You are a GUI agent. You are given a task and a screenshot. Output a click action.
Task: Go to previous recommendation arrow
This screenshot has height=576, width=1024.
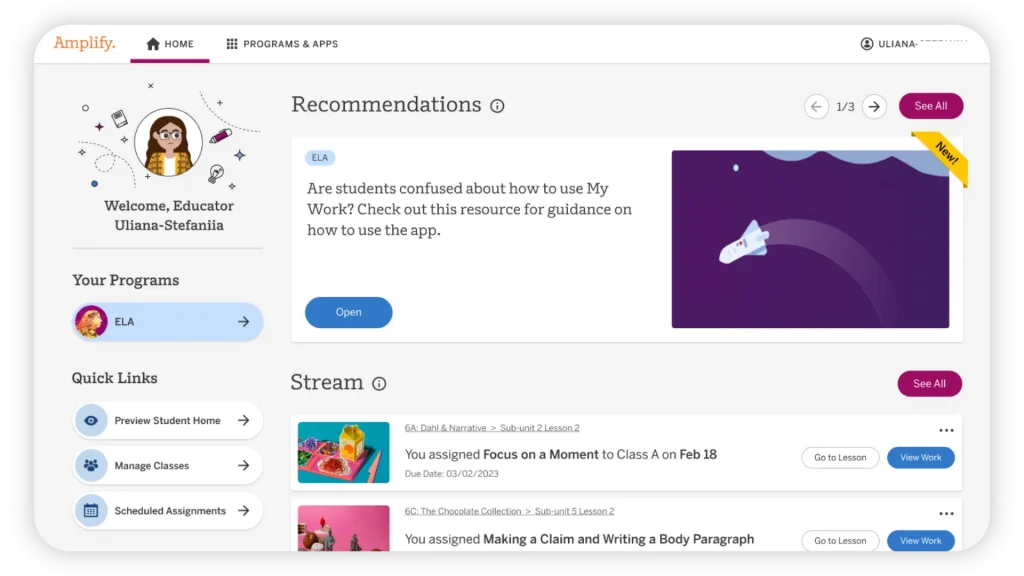click(x=816, y=106)
